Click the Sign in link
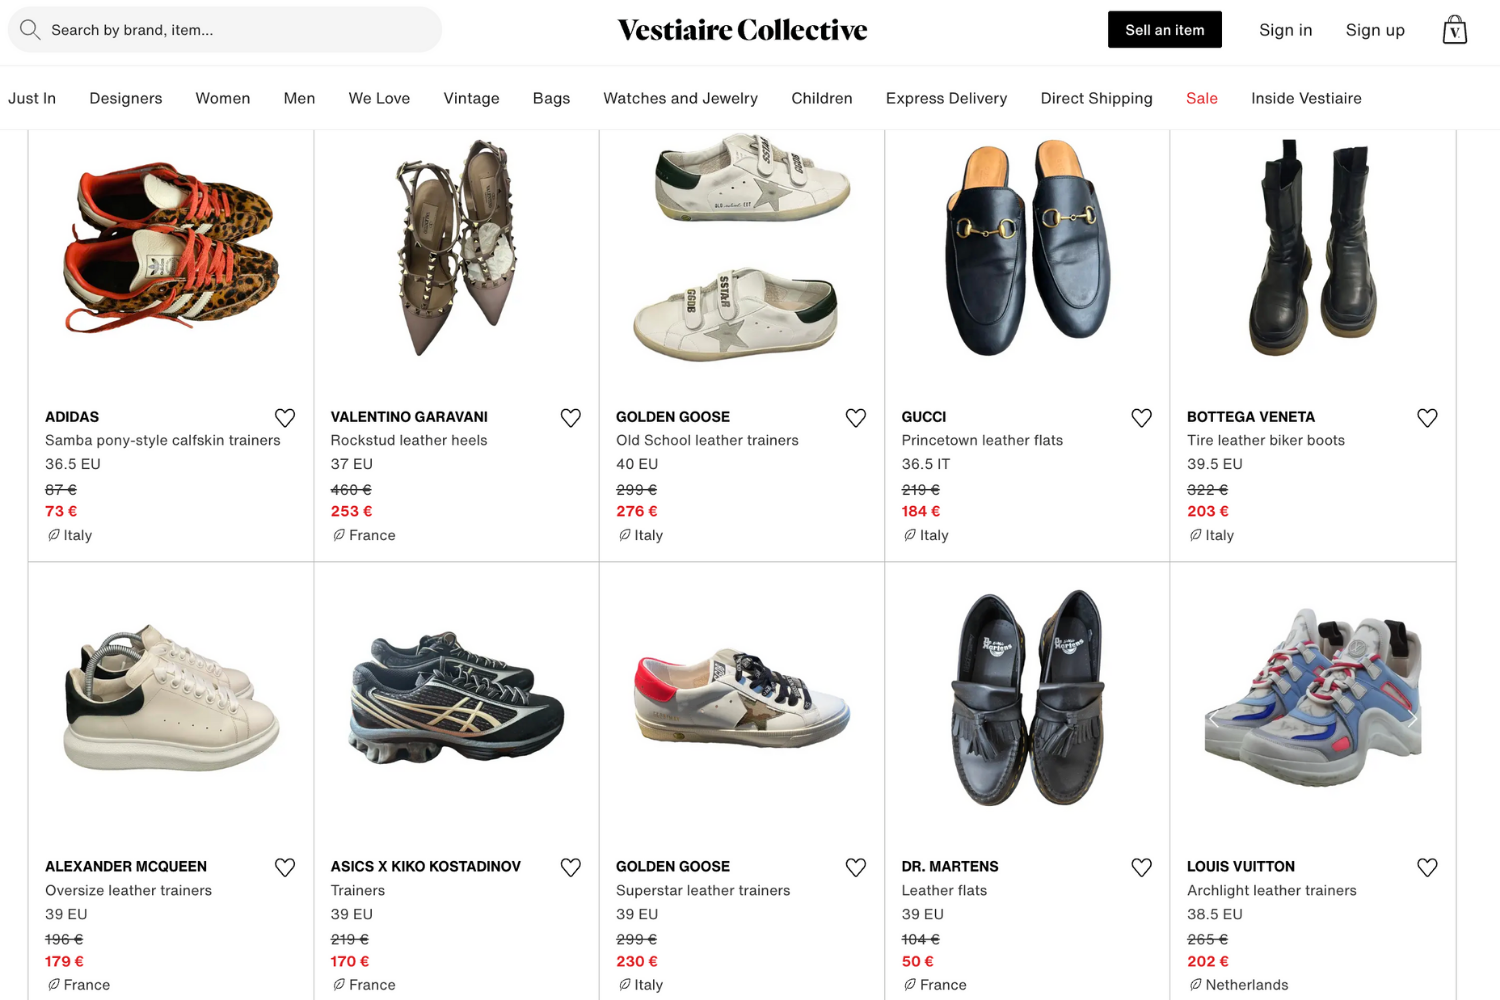This screenshot has height=1000, width=1500. click(x=1285, y=29)
